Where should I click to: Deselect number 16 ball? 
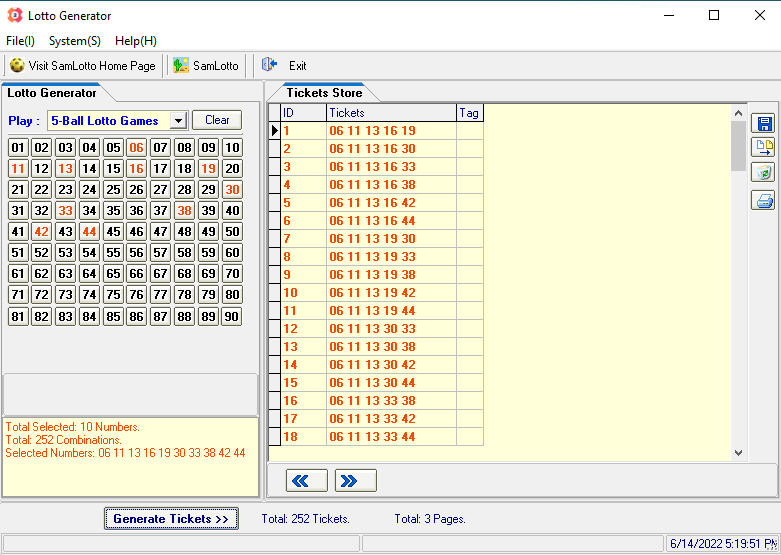click(136, 168)
